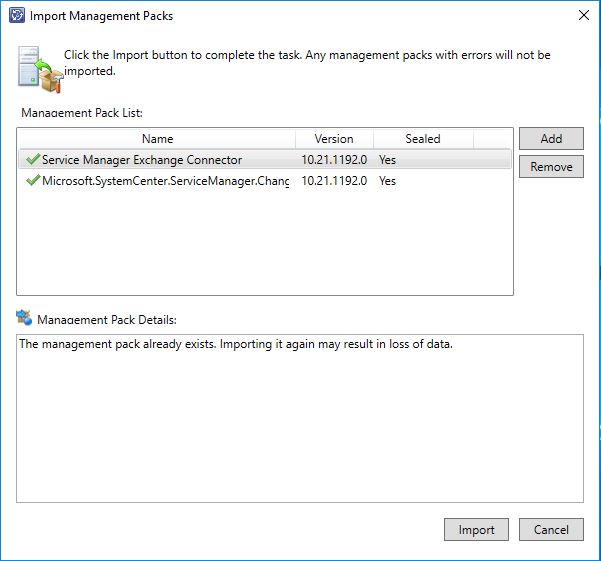Click green checkmark beside Microsoft.SystemCenter.ServiceManager pack
This screenshot has width=601, height=561.
tap(33, 180)
